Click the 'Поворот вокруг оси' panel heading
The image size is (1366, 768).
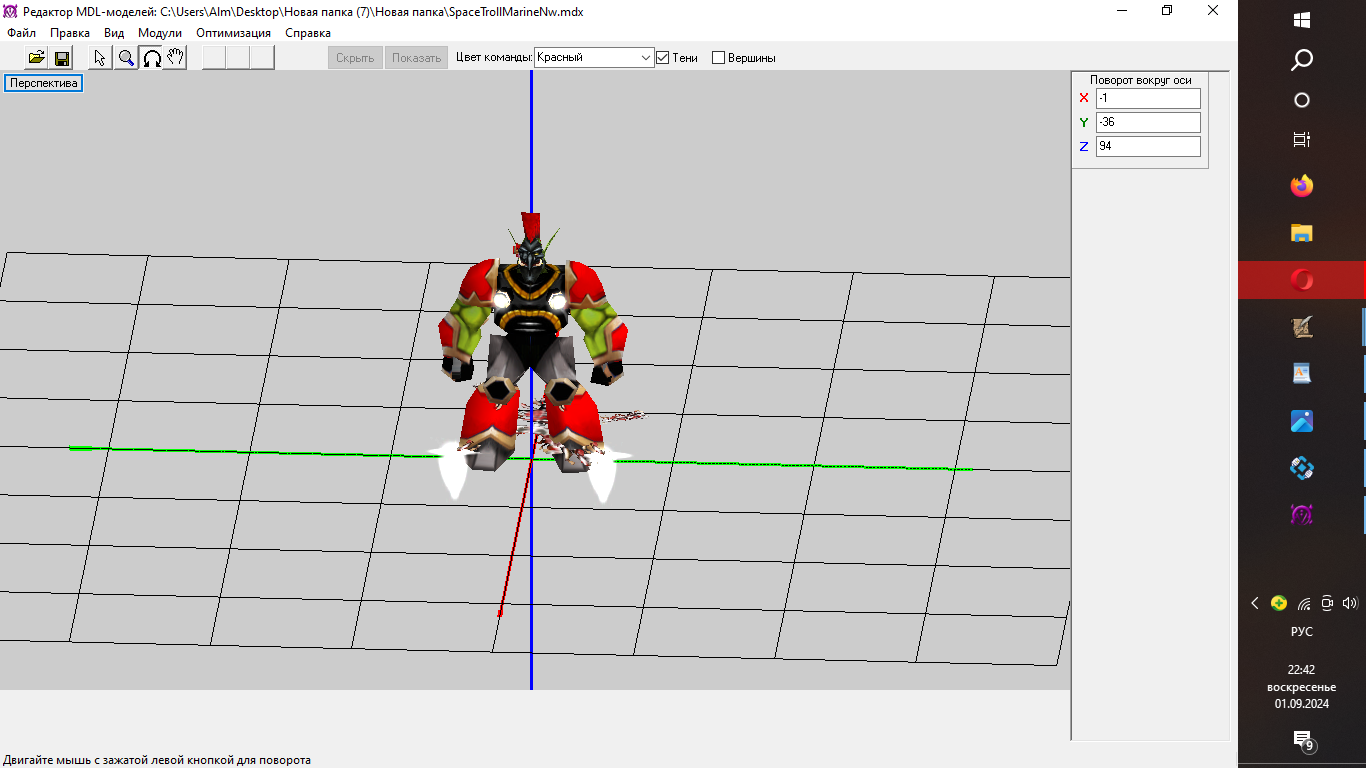pos(1140,80)
